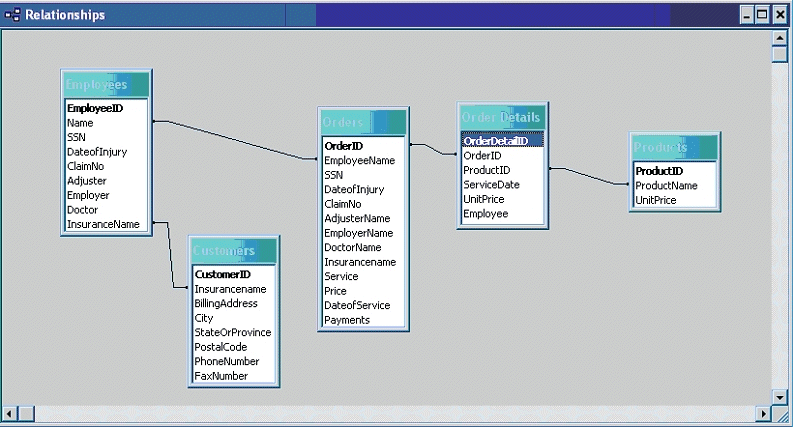Select the Products table title bar
Image resolution: width=793 pixels, height=427 pixels.
tap(675, 147)
